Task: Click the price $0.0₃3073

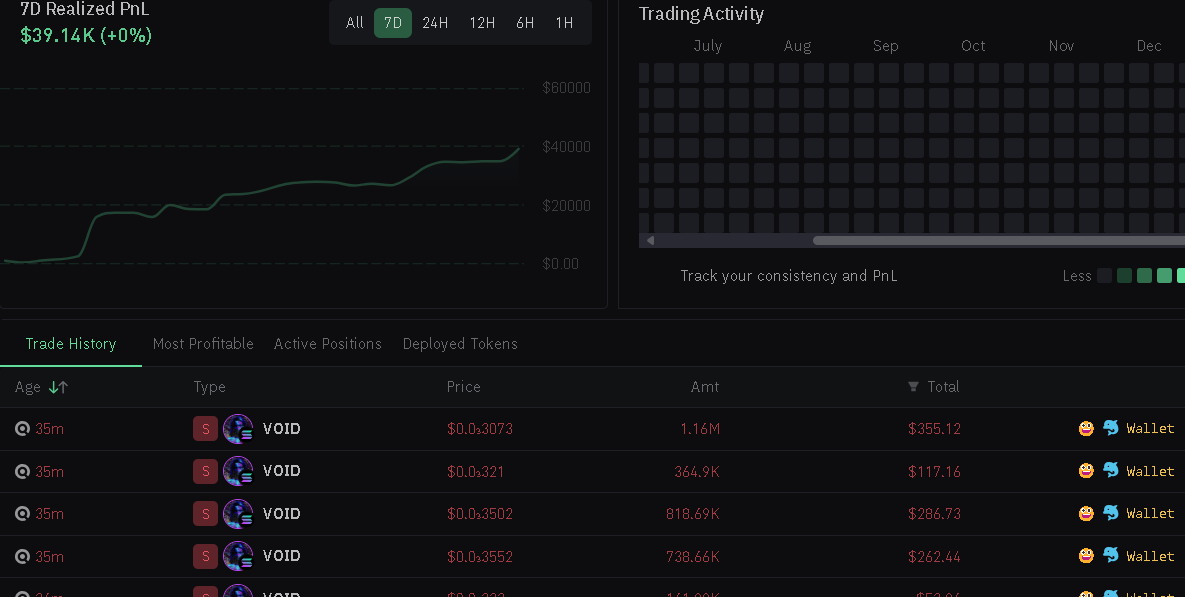Action: (480, 429)
